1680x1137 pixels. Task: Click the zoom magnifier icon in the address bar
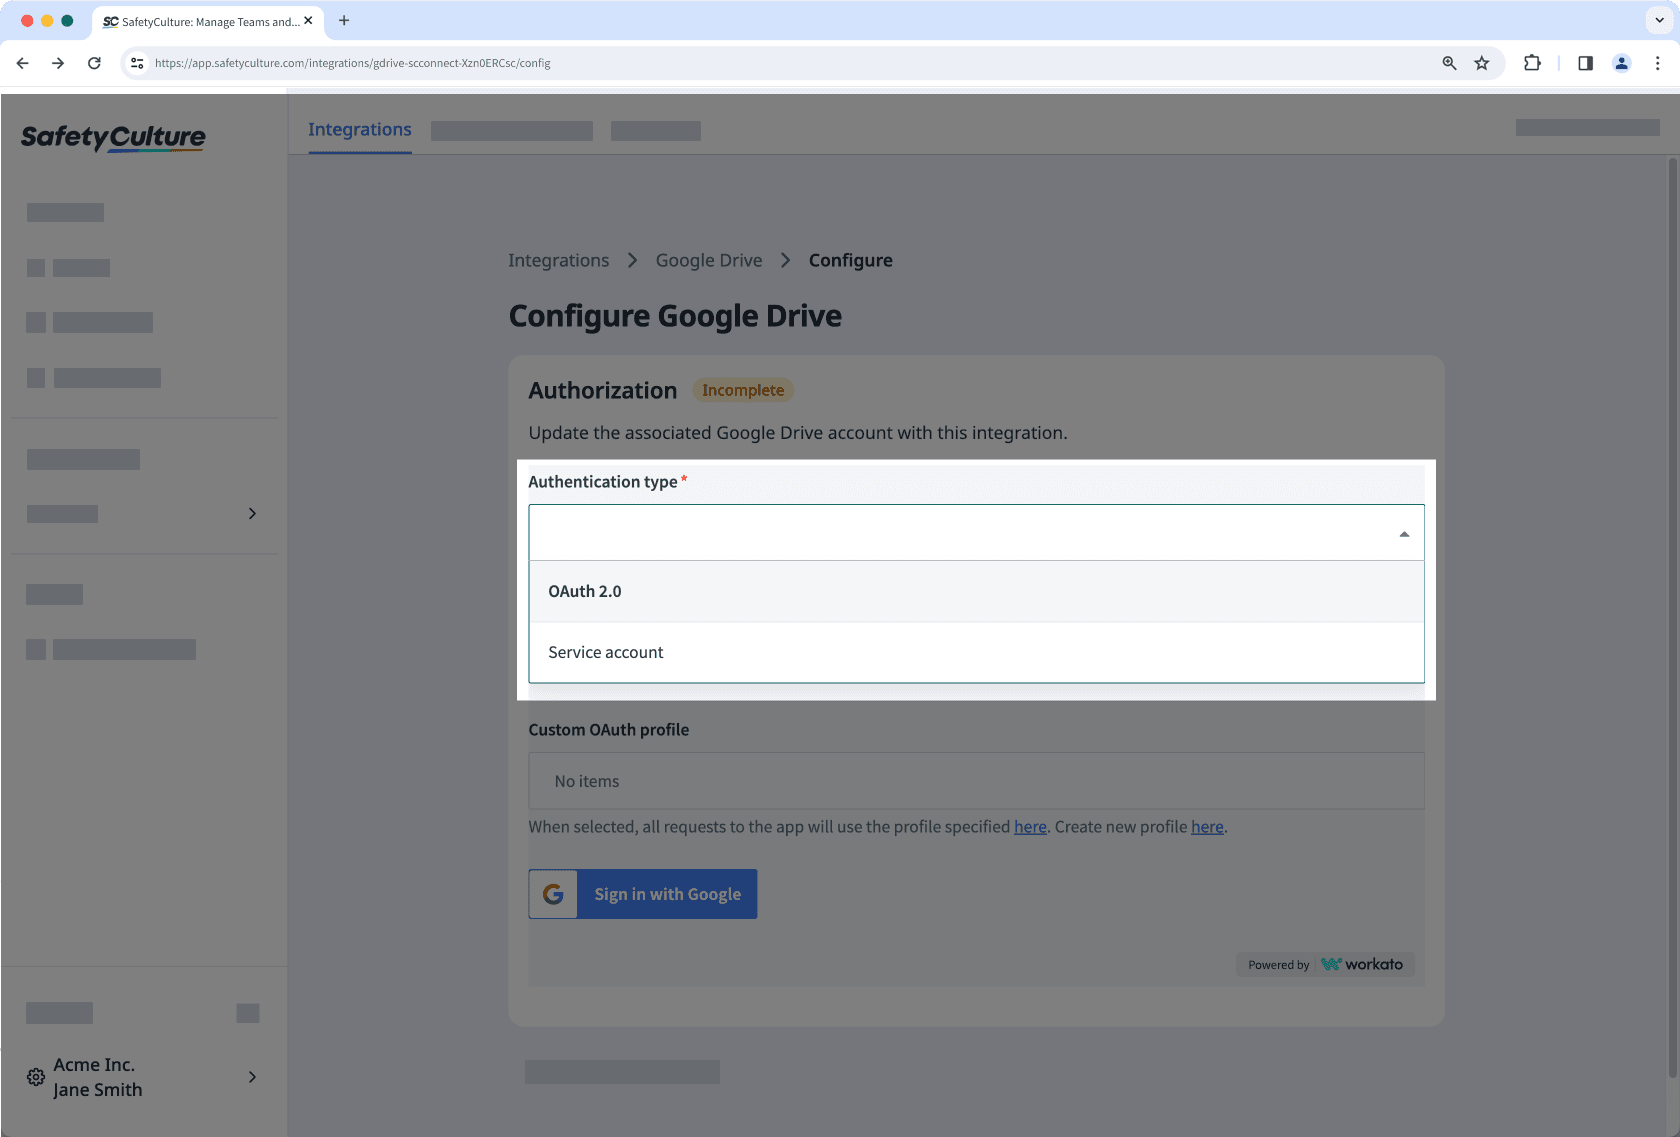tap(1448, 62)
